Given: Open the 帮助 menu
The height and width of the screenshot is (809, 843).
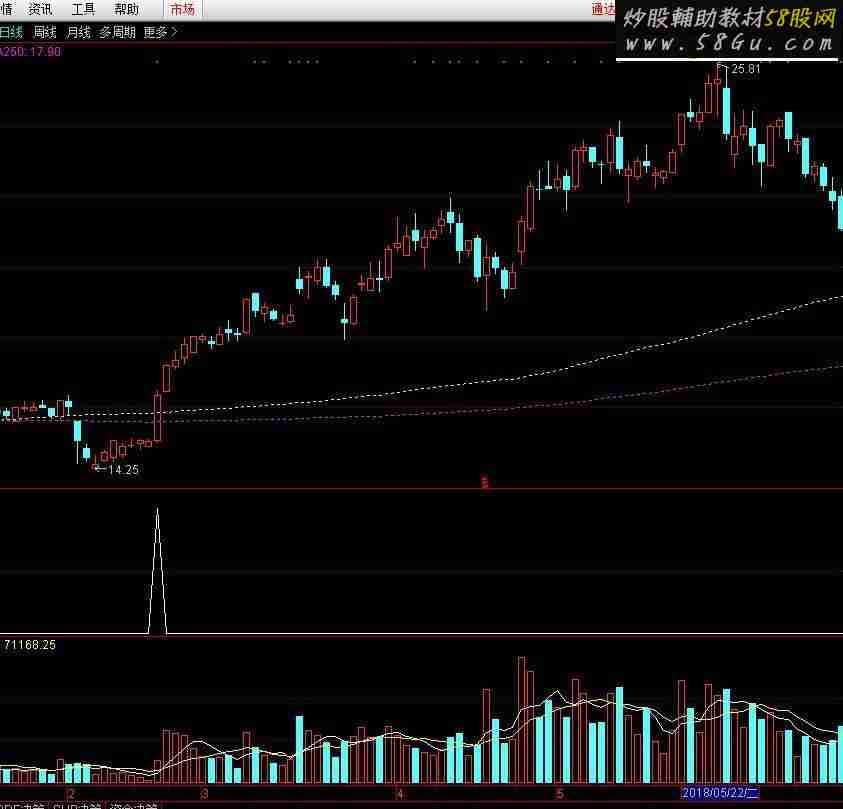Looking at the screenshot, I should [126, 9].
